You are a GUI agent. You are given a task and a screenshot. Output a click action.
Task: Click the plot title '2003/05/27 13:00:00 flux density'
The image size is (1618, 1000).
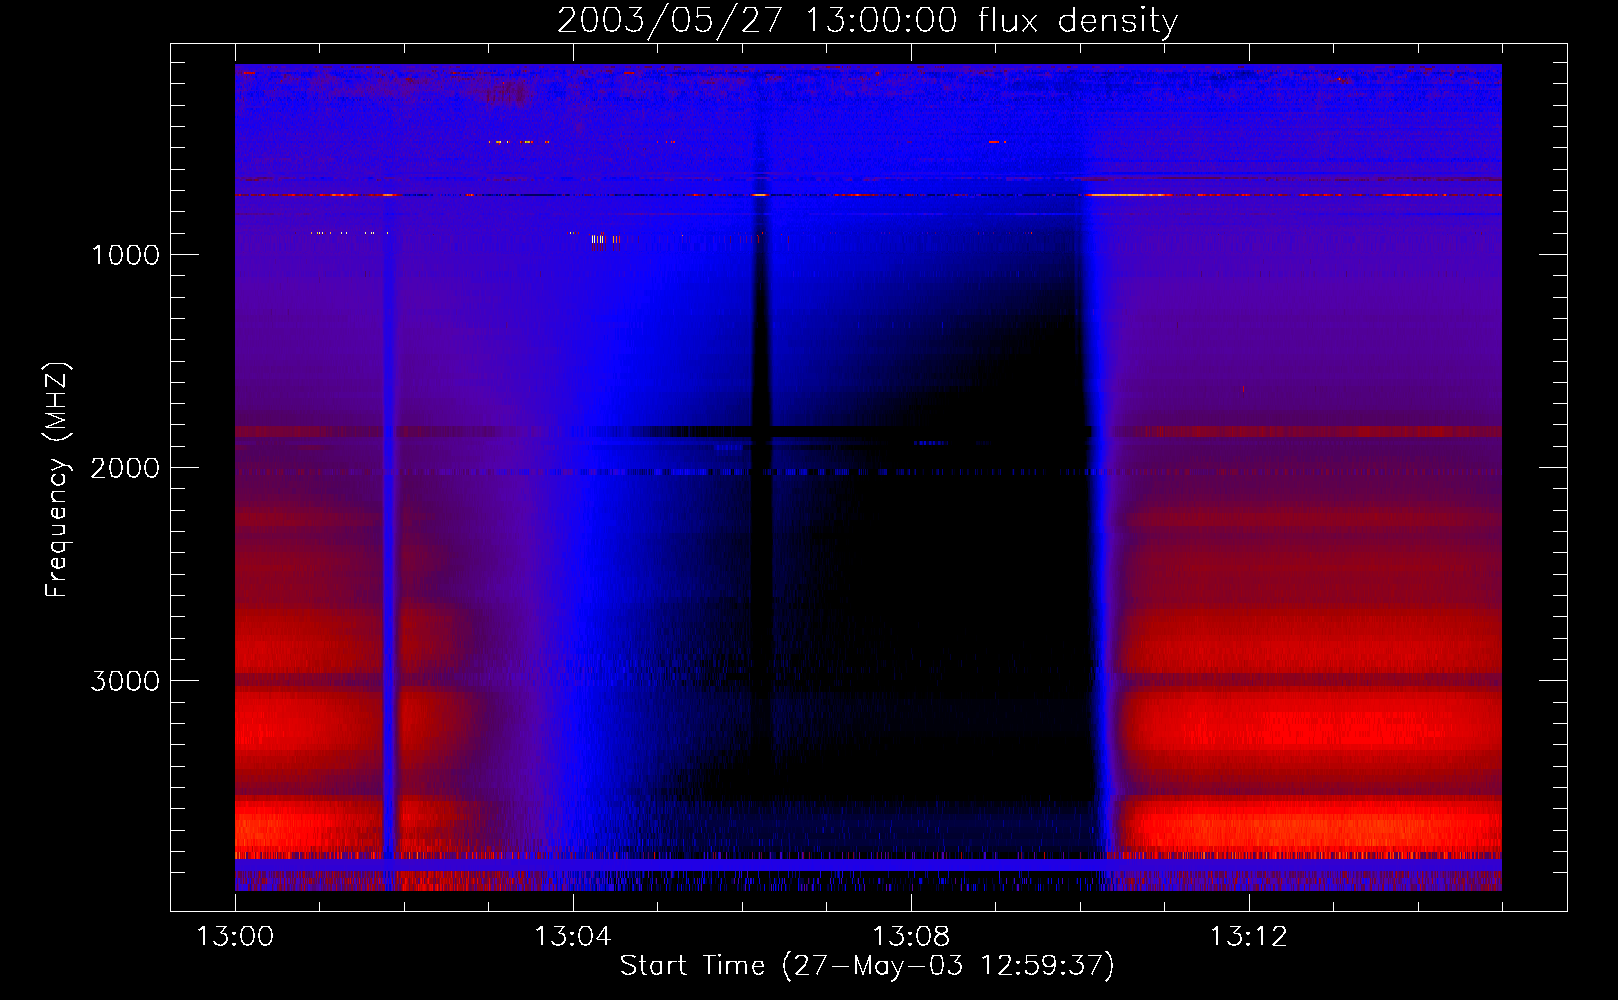[x=867, y=21]
